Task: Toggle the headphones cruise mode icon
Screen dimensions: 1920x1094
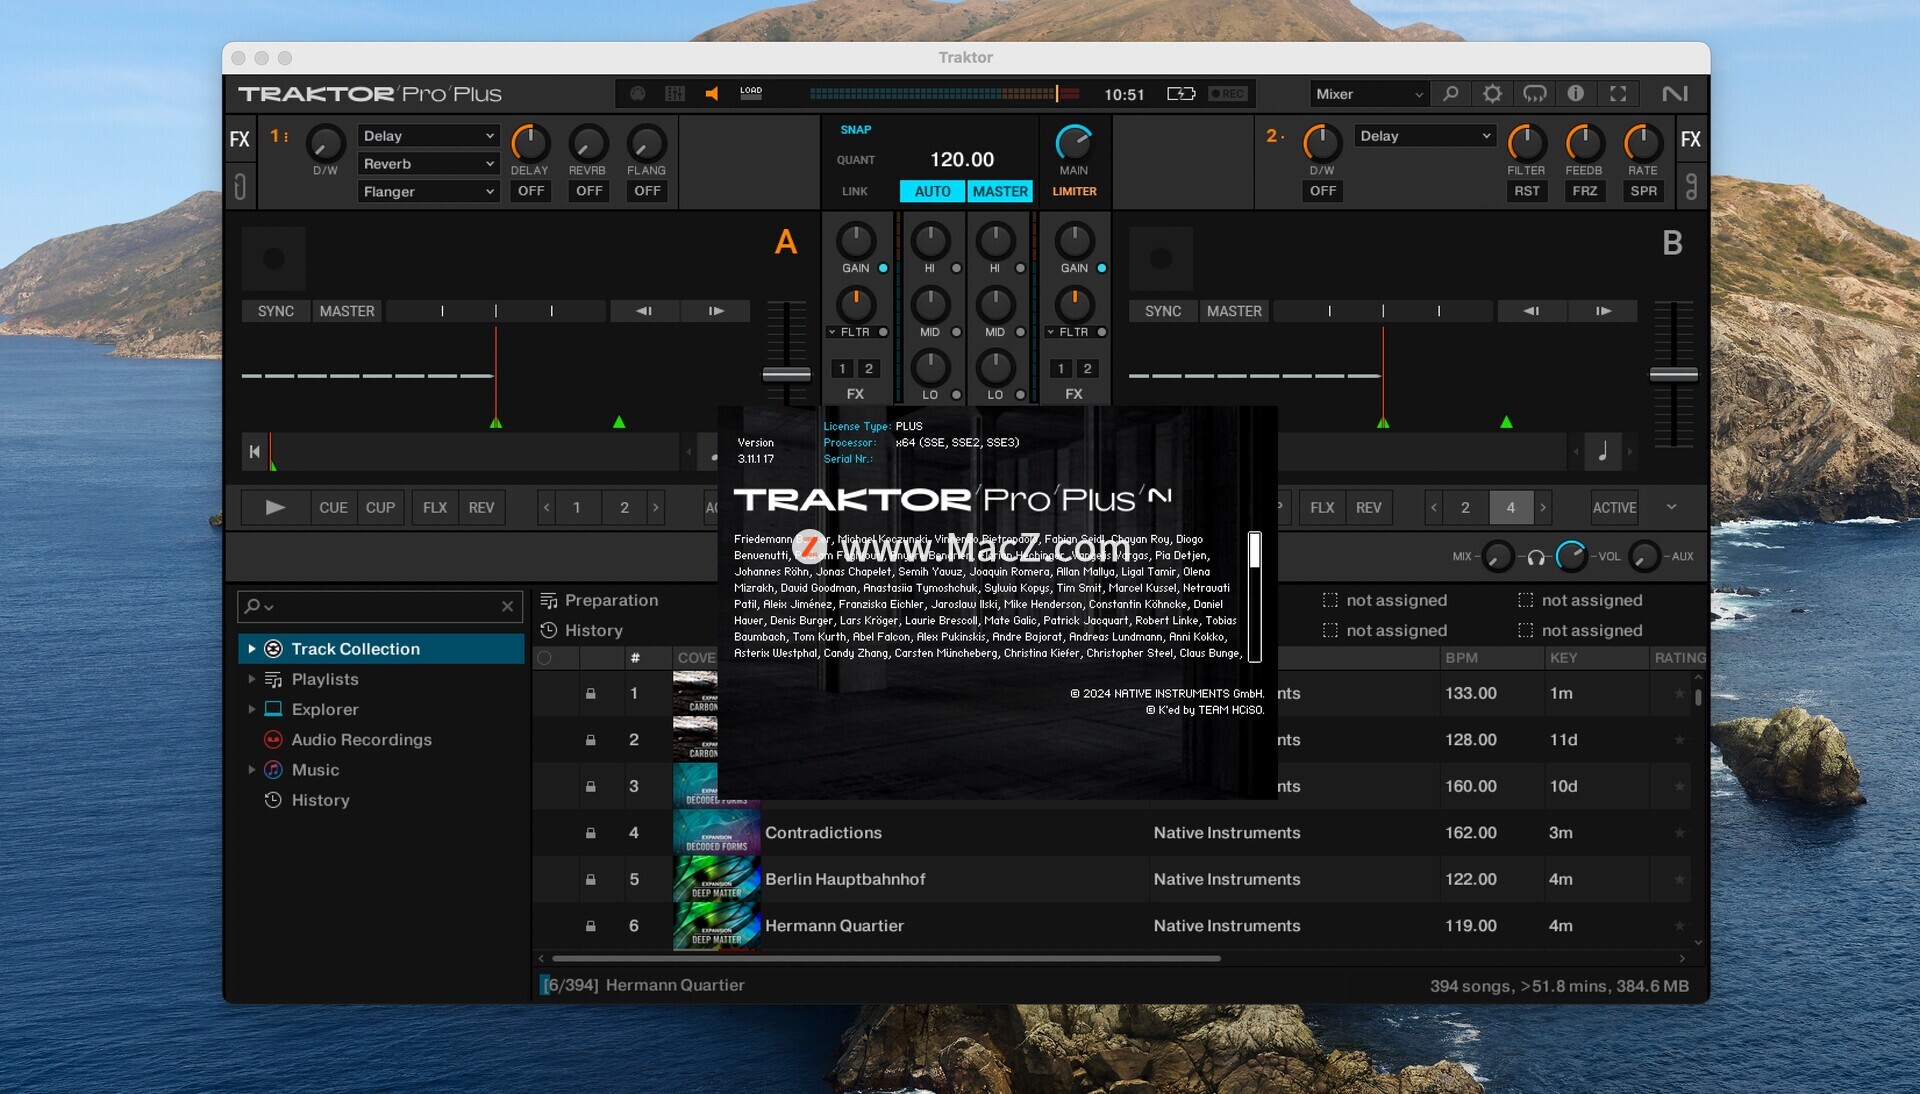Action: click(1534, 93)
